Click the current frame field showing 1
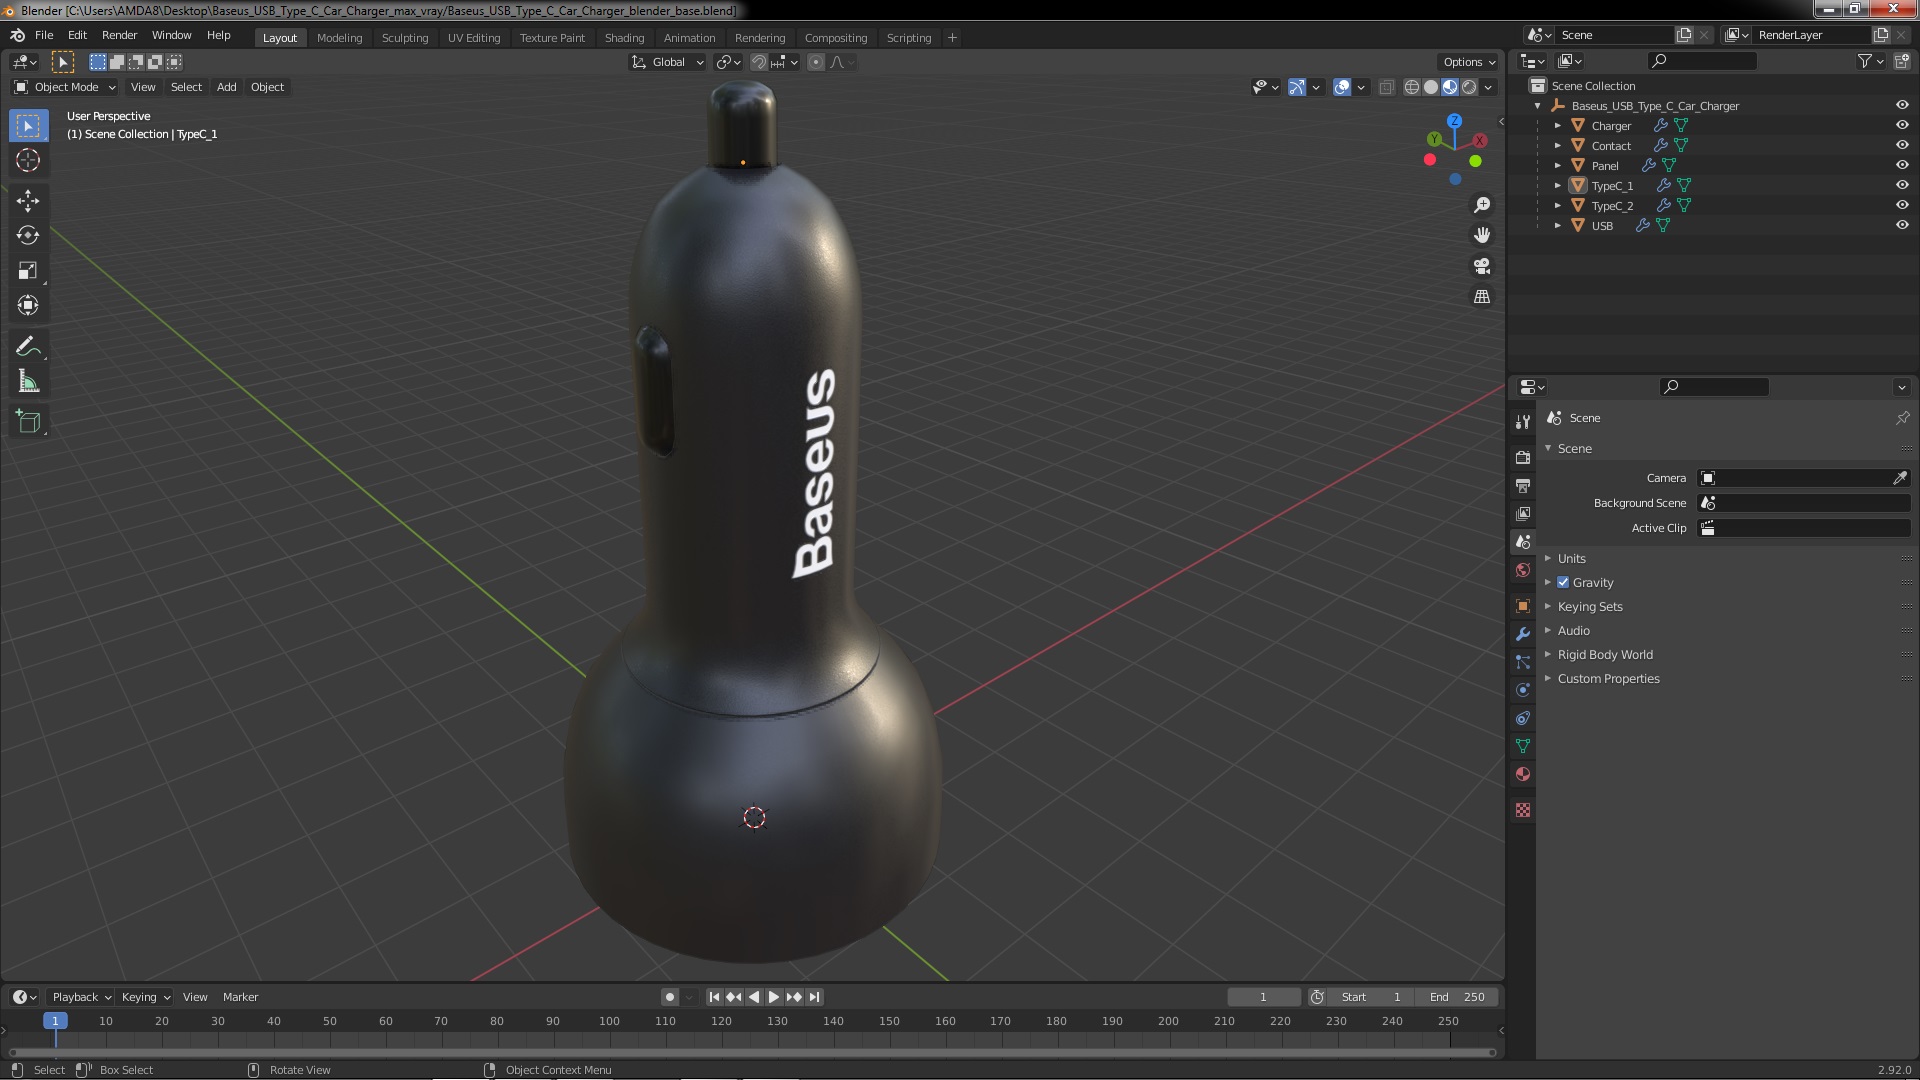 [1264, 997]
